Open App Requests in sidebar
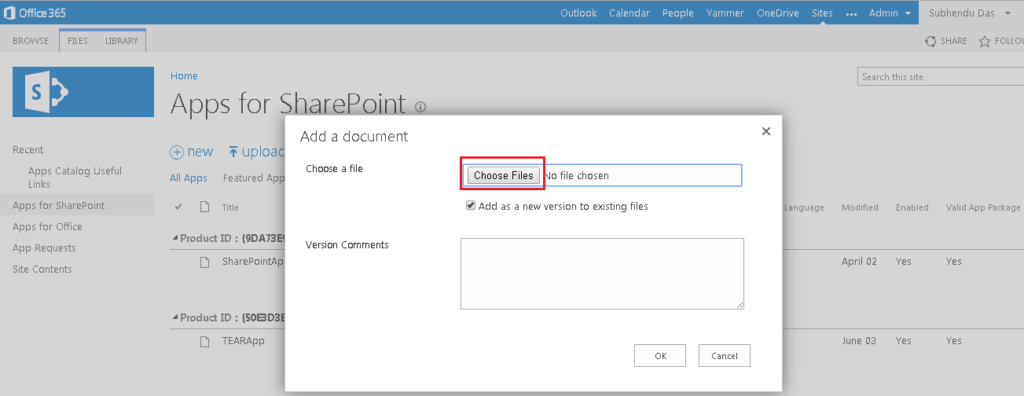Screen dimensions: 1024x396 point(44,248)
